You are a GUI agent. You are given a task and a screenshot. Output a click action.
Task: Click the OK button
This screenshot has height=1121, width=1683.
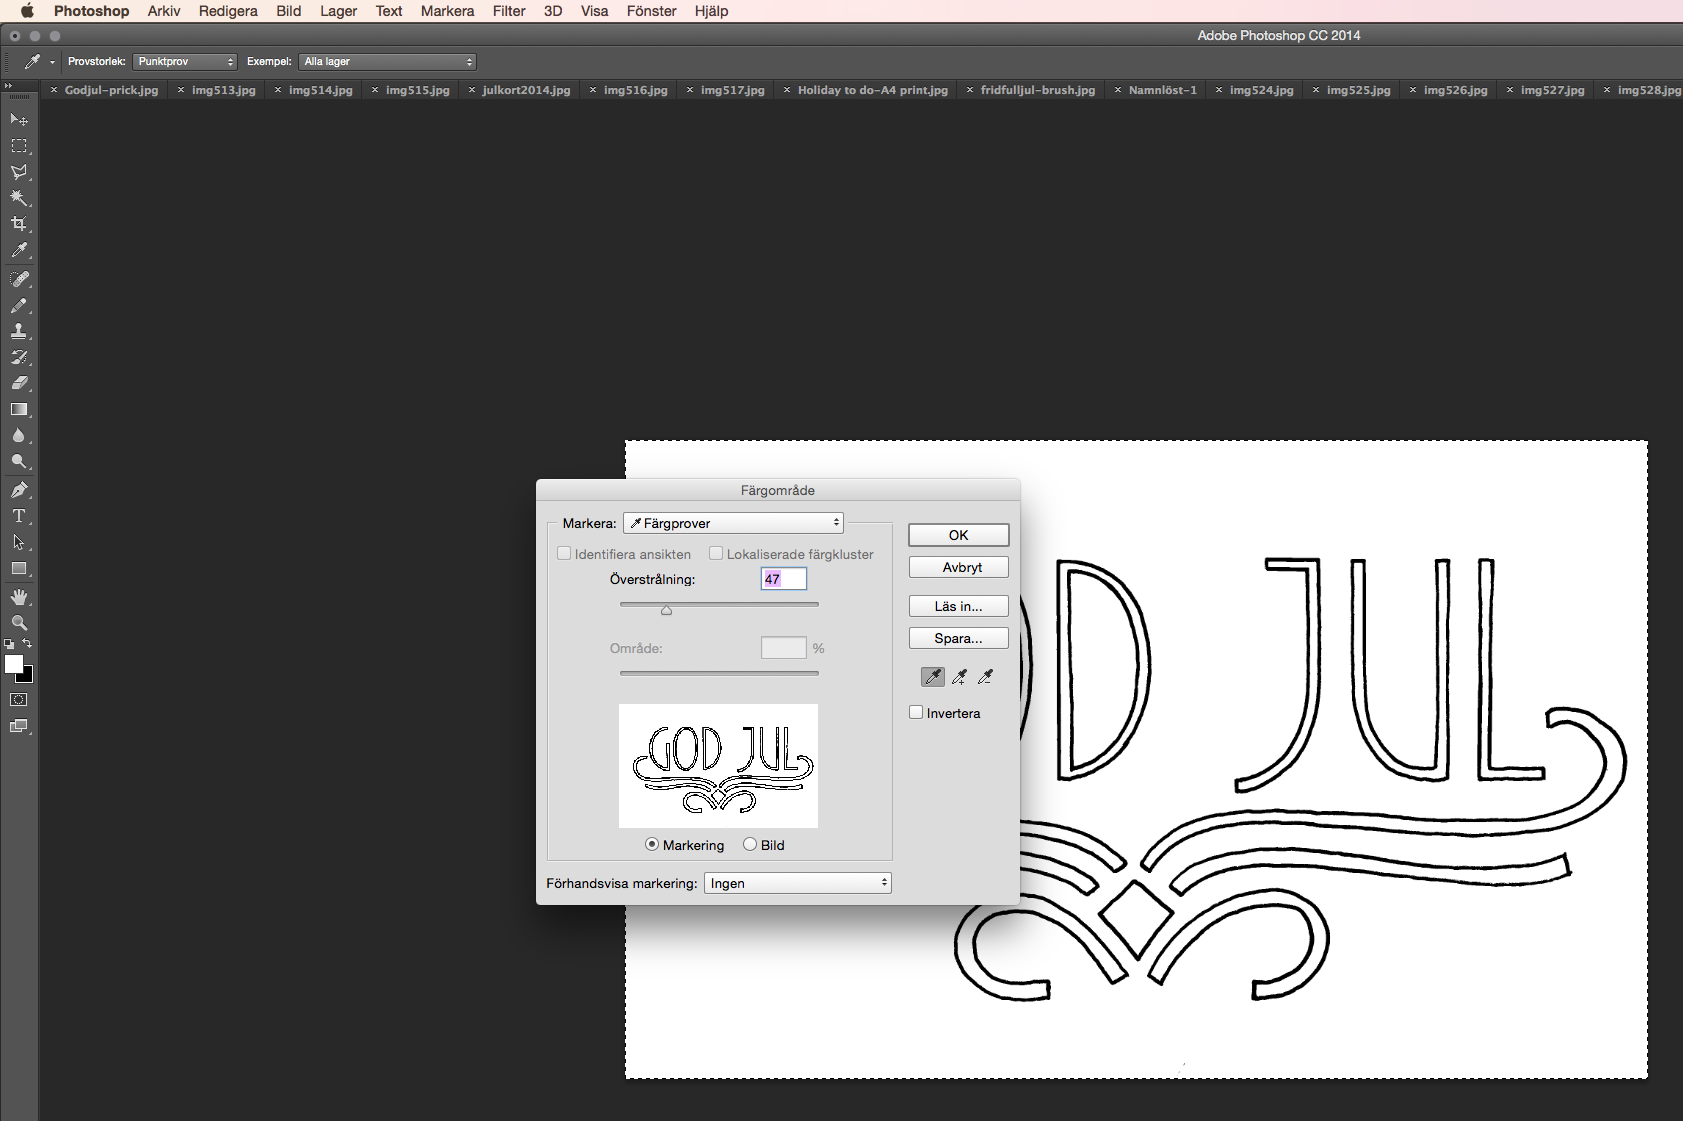[x=958, y=535]
